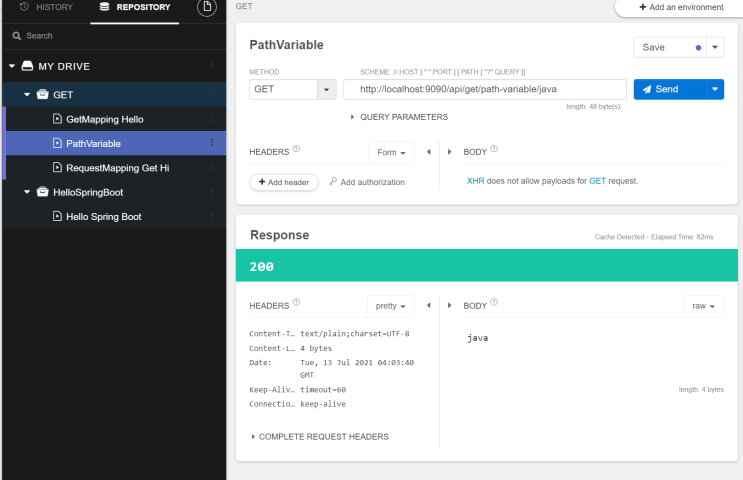Switch to the REPOSITORY tab

tap(135, 7)
